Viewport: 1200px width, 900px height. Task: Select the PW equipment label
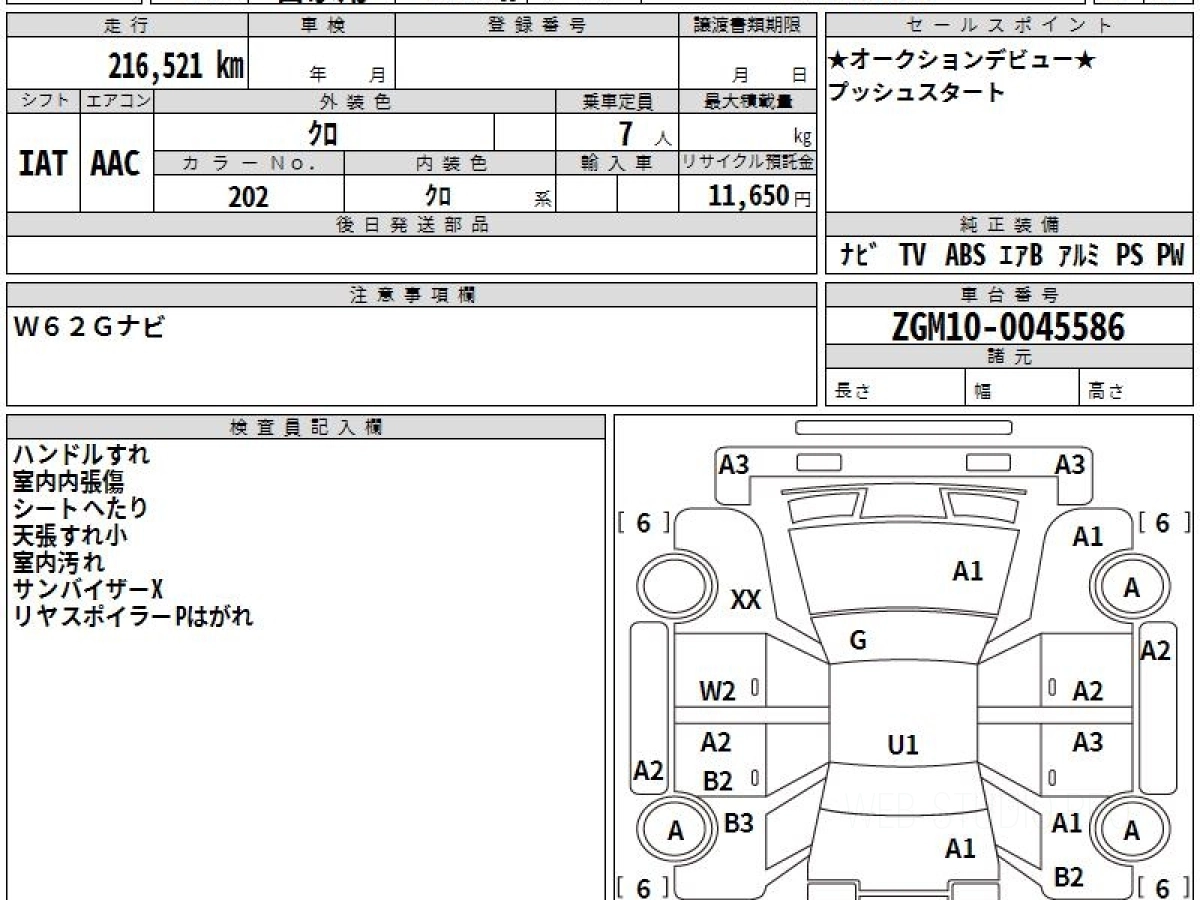(x=1170, y=256)
